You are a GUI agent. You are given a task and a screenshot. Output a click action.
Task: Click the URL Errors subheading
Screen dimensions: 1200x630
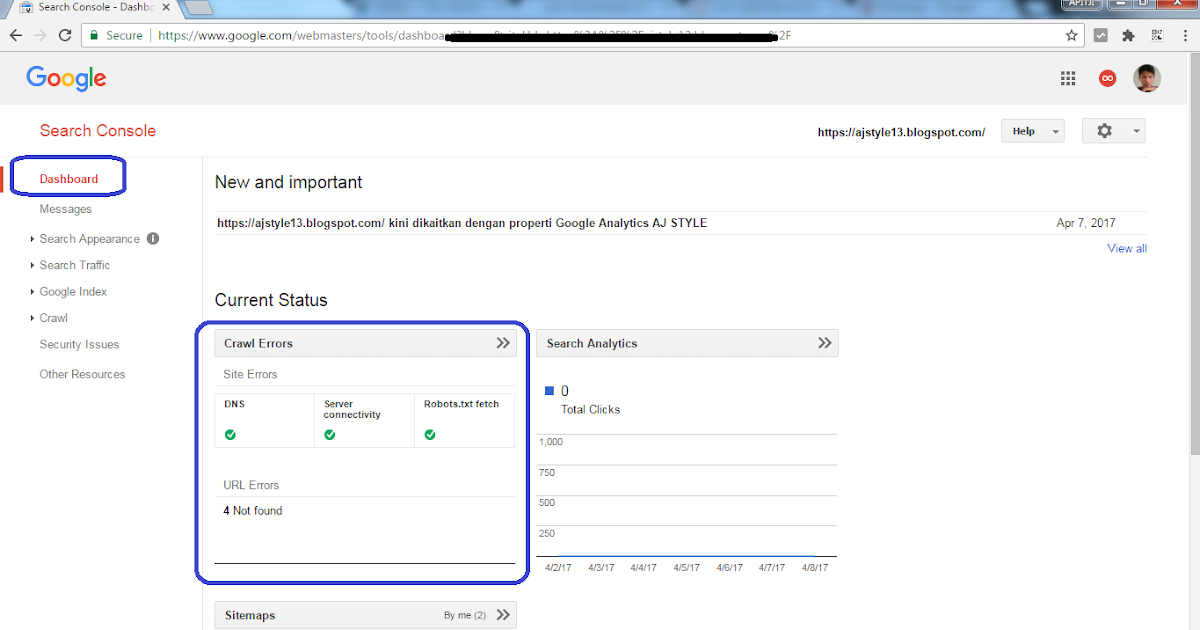pos(251,485)
